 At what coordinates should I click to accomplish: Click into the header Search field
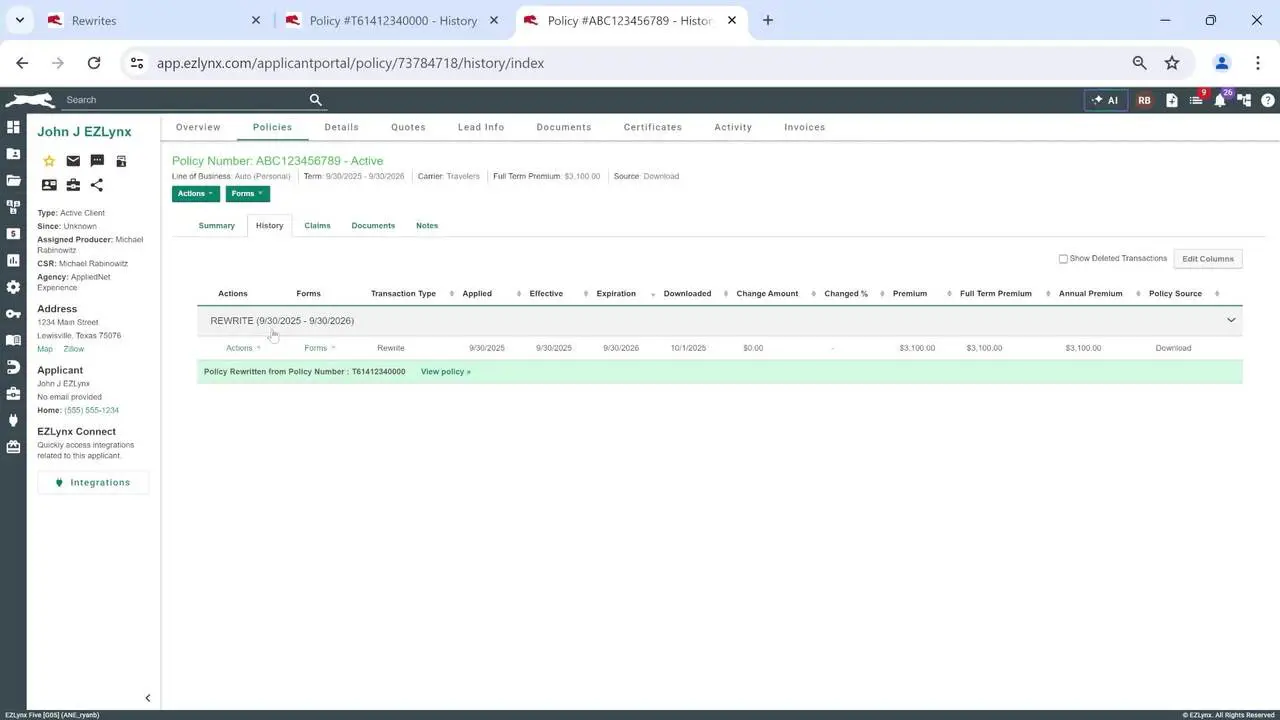pos(185,100)
